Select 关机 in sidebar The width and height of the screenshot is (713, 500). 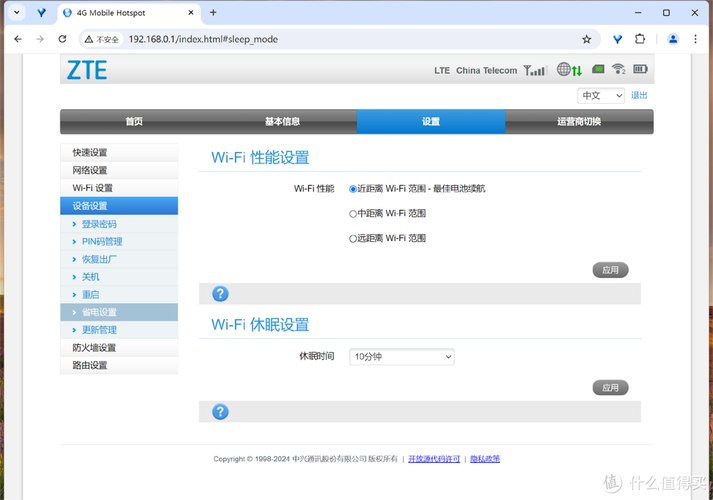(x=119, y=277)
